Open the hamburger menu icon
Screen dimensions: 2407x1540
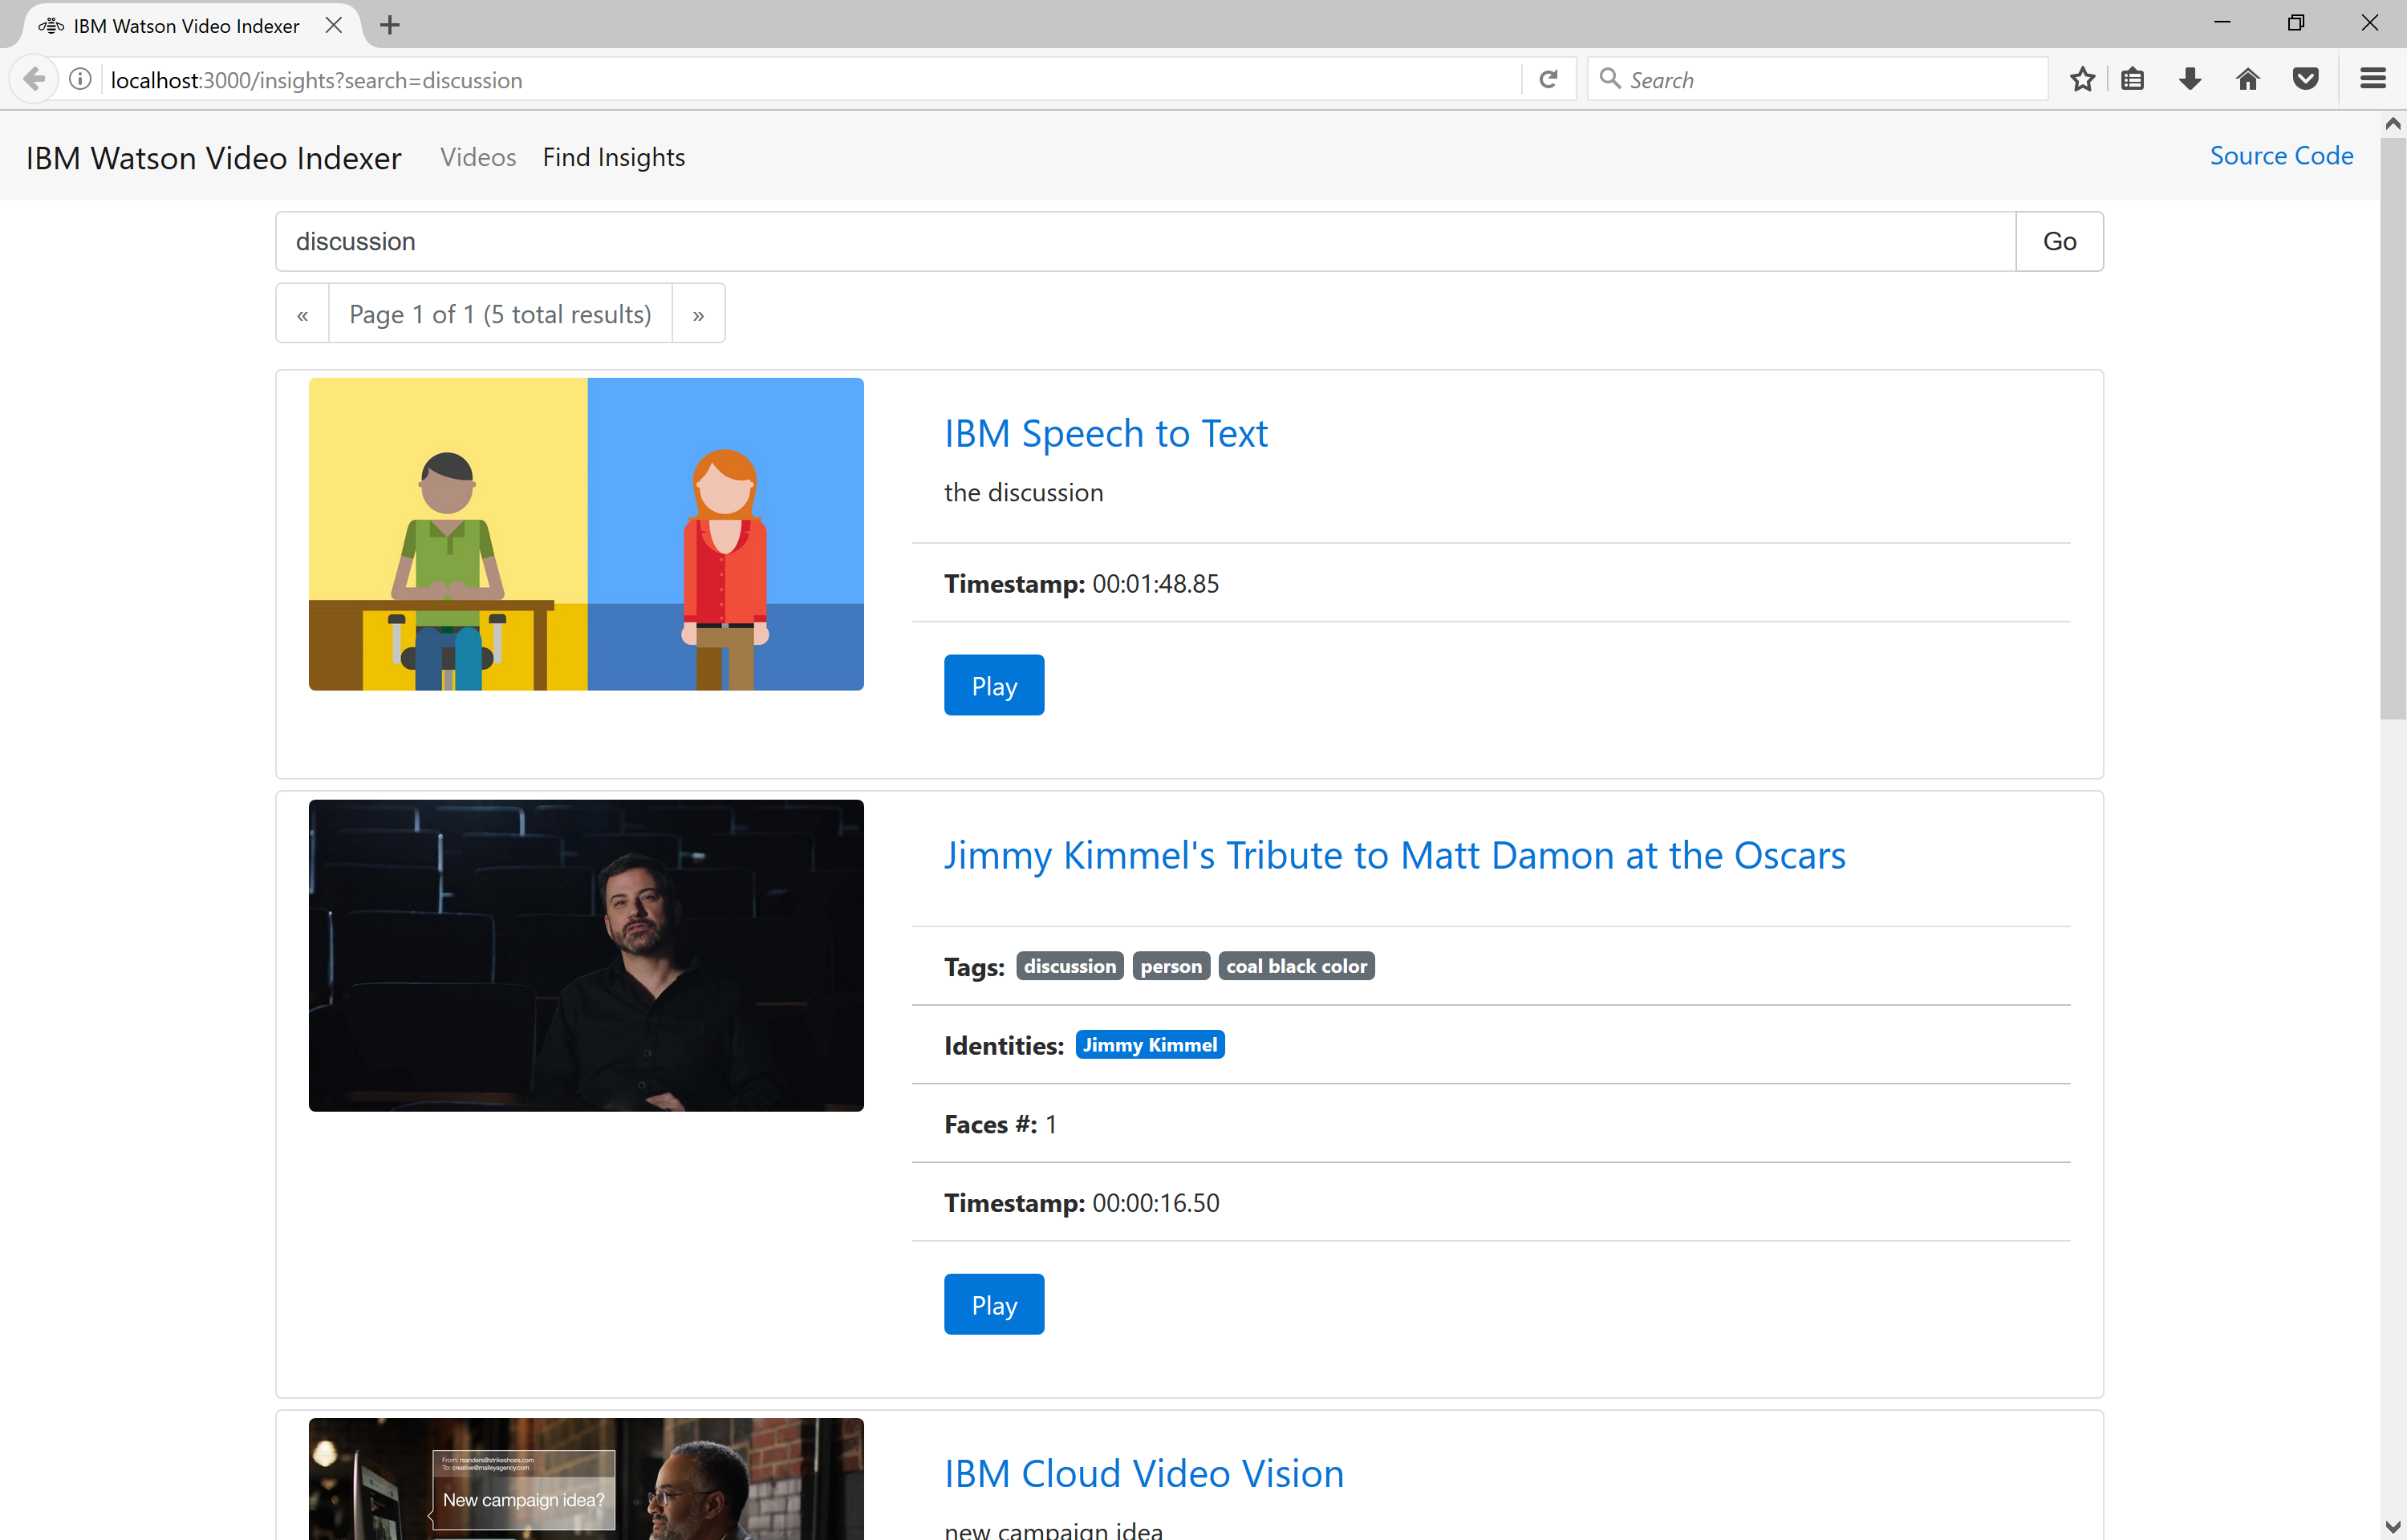click(2372, 79)
